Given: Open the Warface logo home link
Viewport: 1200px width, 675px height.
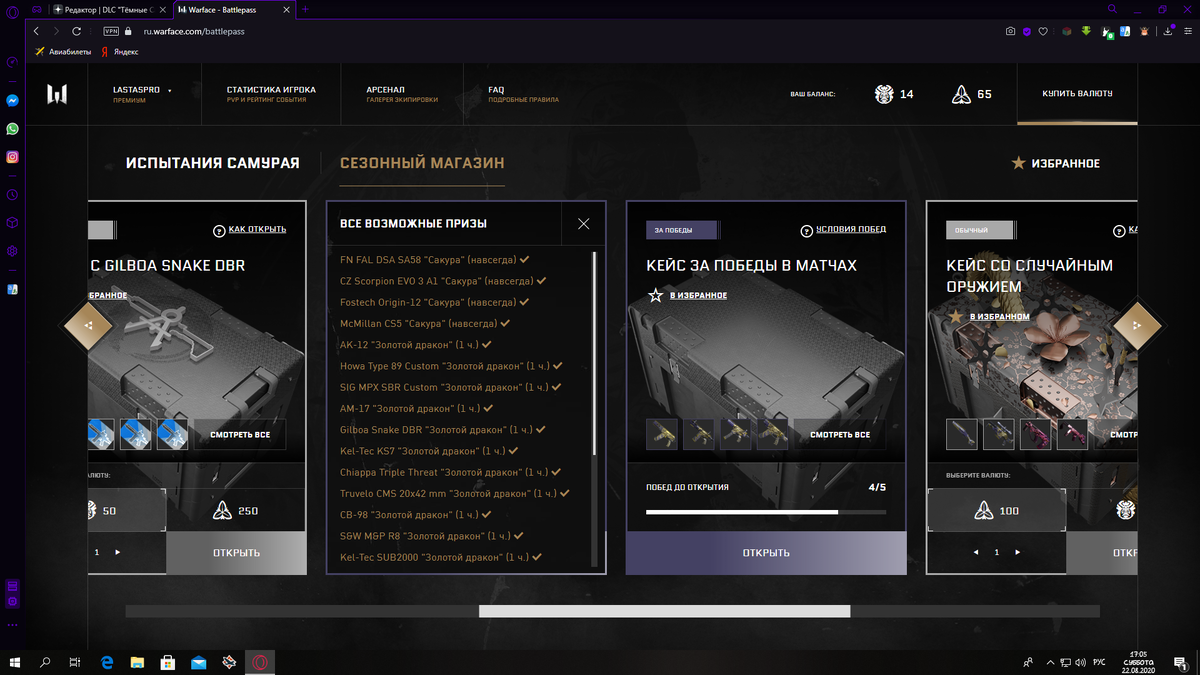Looking at the screenshot, I should (x=57, y=94).
